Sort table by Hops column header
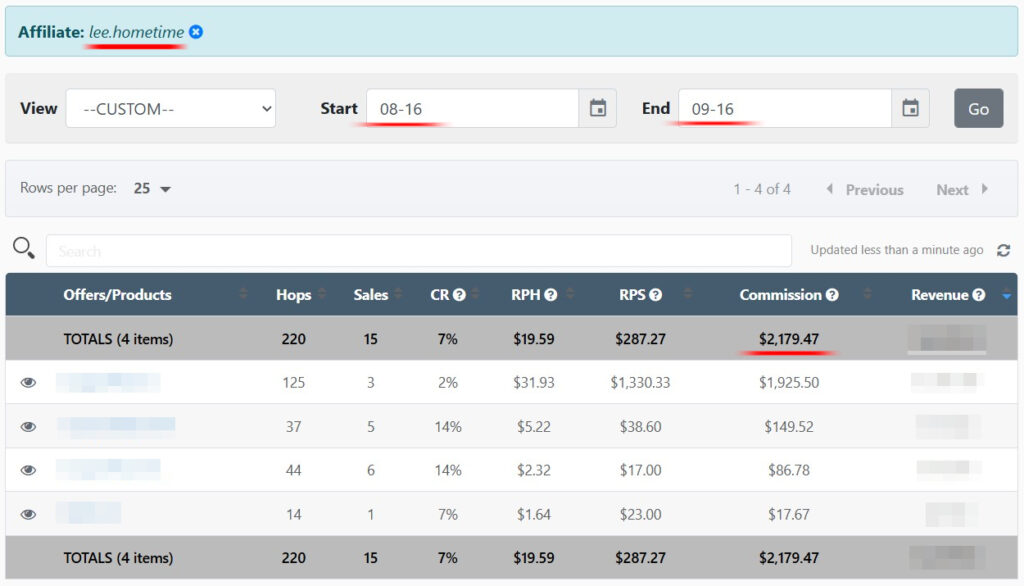 (293, 295)
